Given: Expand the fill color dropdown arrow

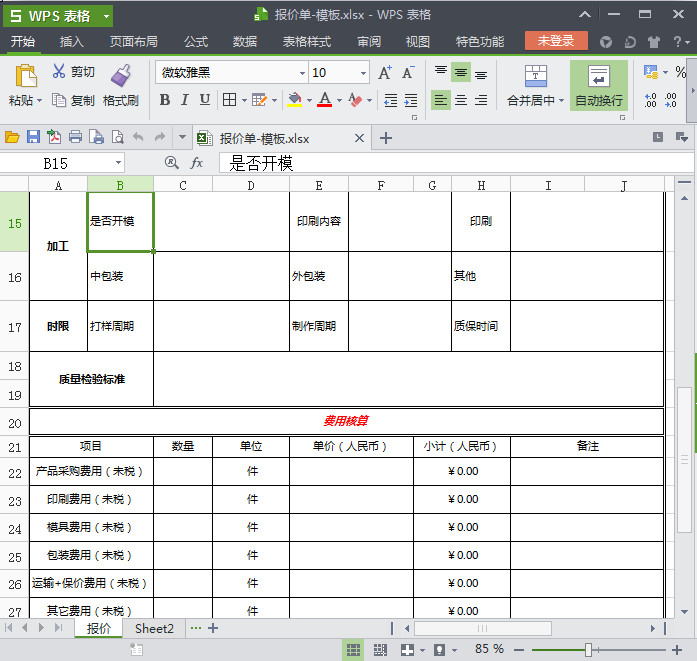Looking at the screenshot, I should (309, 100).
